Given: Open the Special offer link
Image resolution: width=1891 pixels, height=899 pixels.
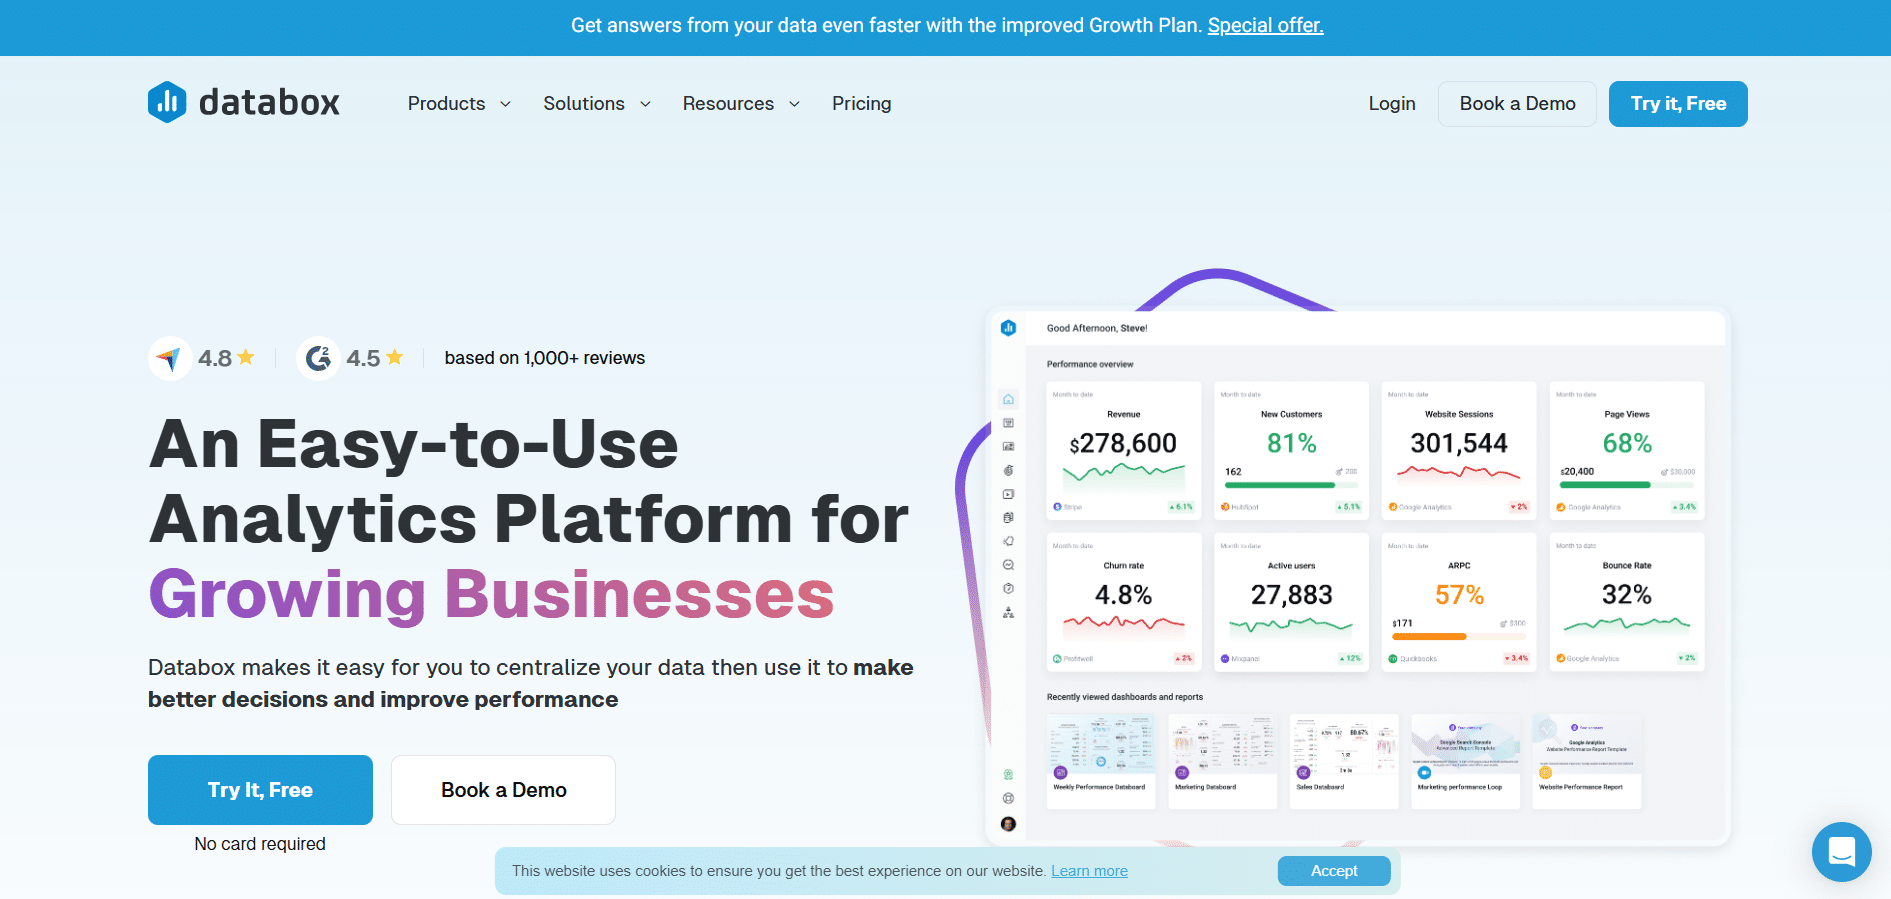Looking at the screenshot, I should pyautogui.click(x=1265, y=26).
